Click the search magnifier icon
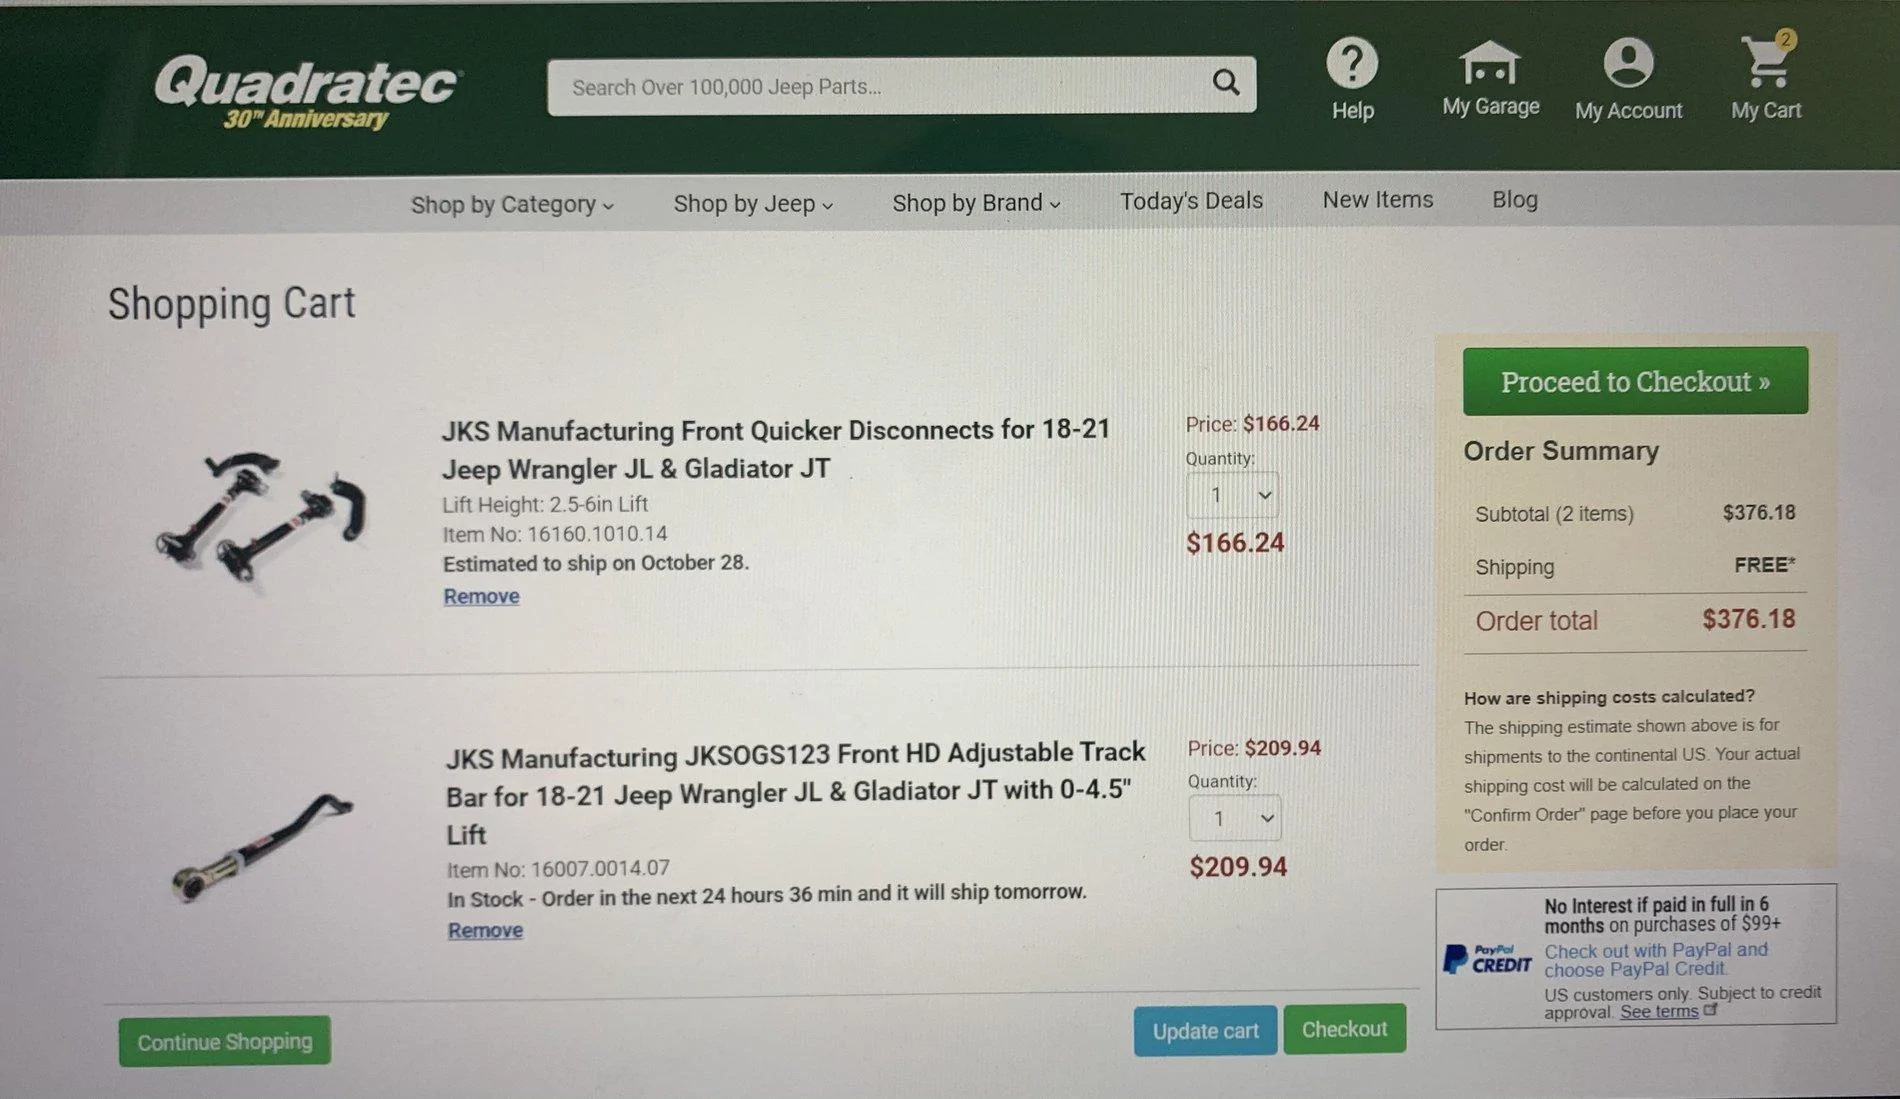This screenshot has height=1099, width=1900. point(1225,82)
